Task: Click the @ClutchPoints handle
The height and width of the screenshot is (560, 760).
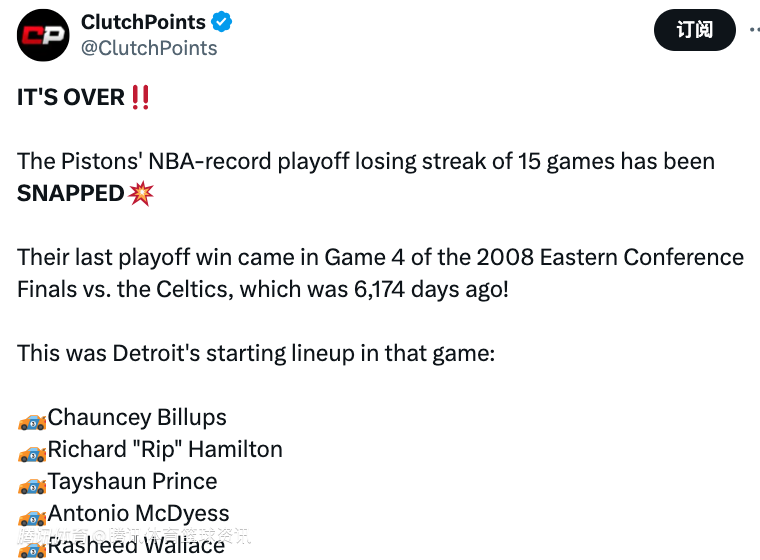Action: (149, 48)
